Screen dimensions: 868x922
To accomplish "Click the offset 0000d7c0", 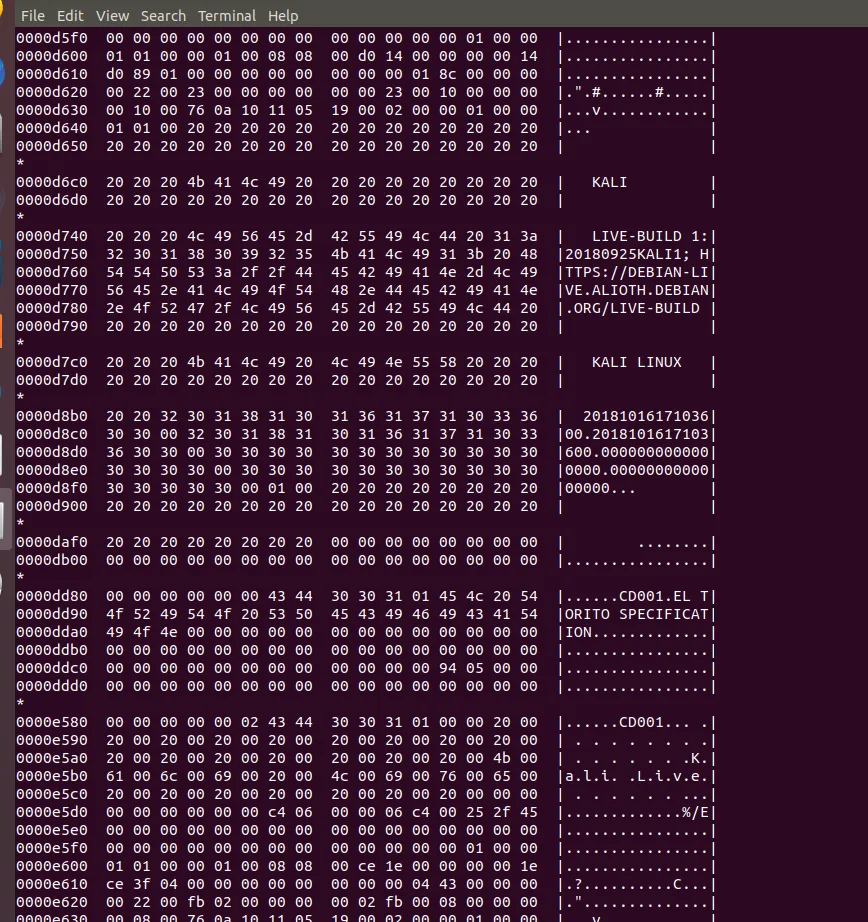I will coord(52,362).
